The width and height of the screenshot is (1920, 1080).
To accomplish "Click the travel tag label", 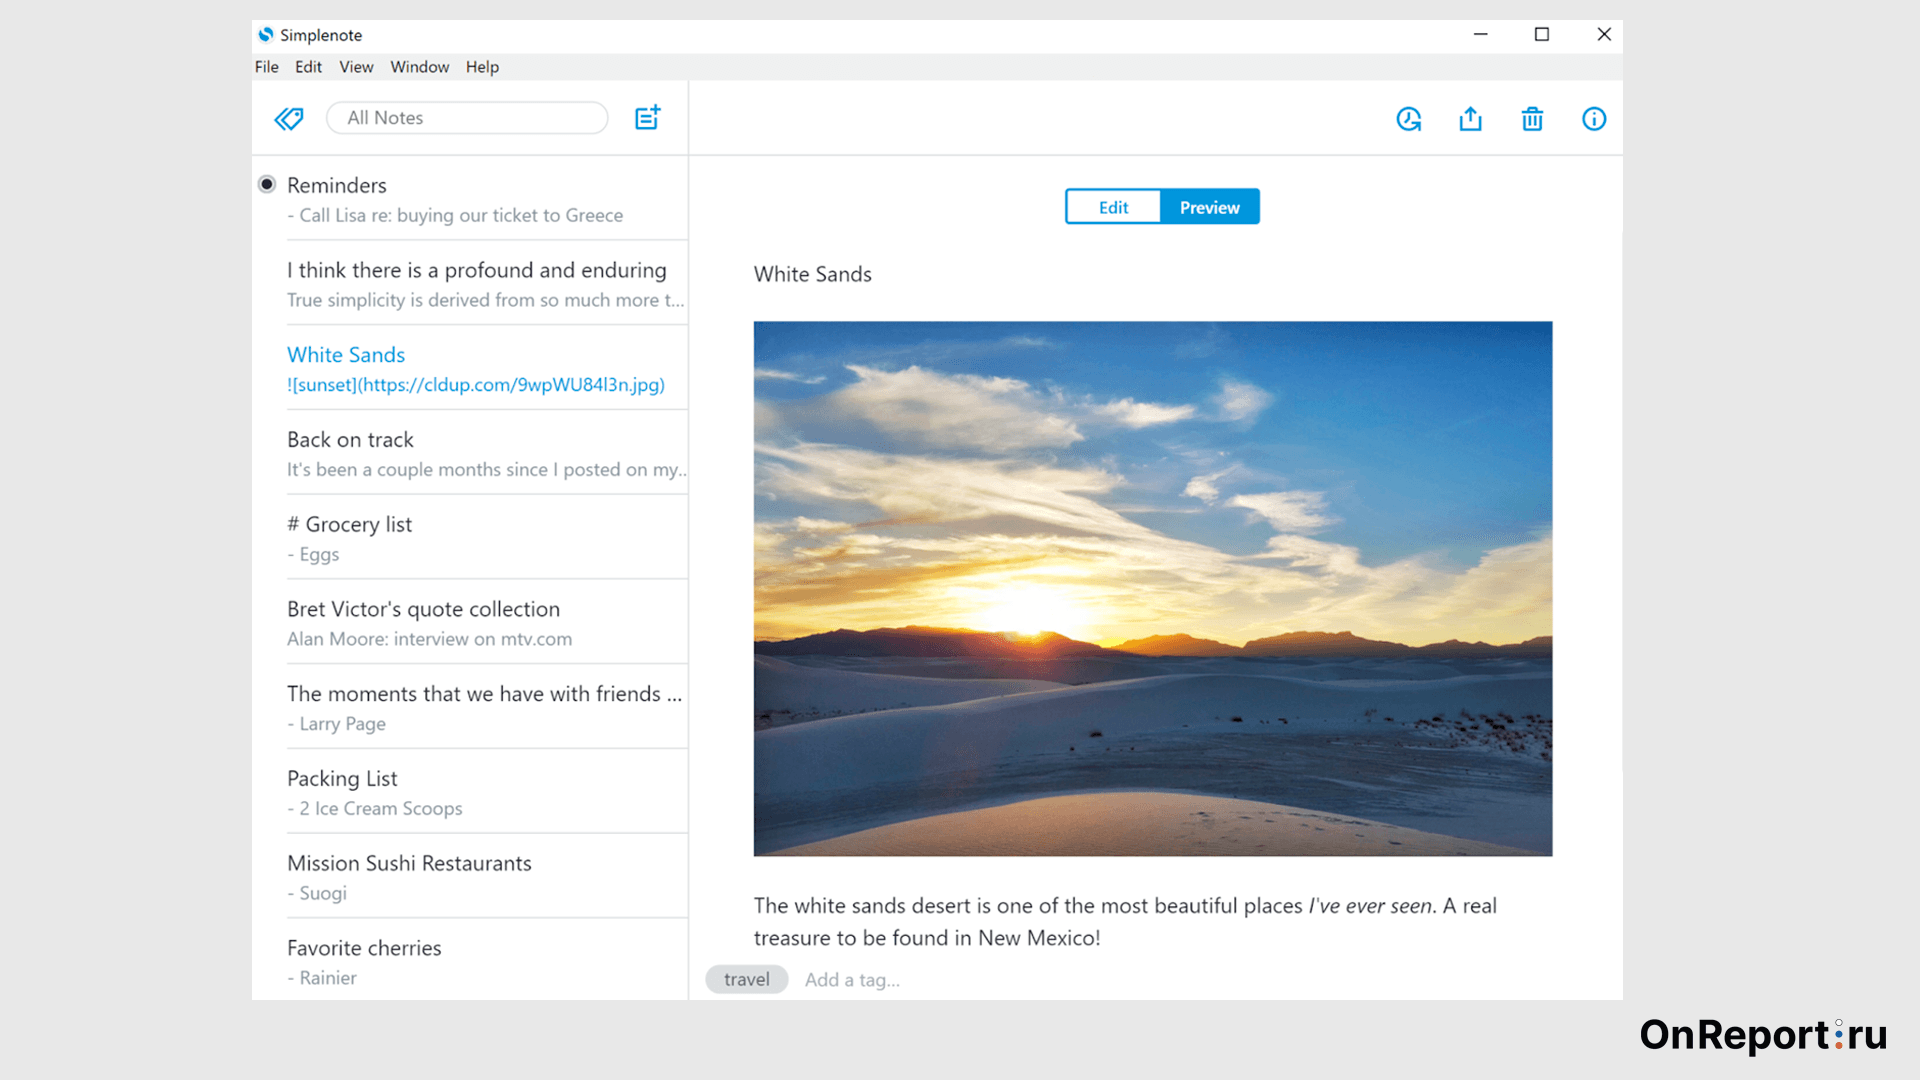I will tap(746, 978).
